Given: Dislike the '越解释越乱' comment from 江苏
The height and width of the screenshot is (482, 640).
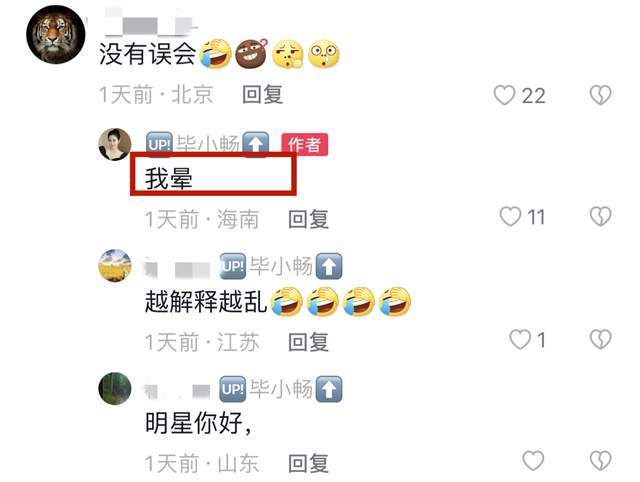Looking at the screenshot, I should point(600,339).
